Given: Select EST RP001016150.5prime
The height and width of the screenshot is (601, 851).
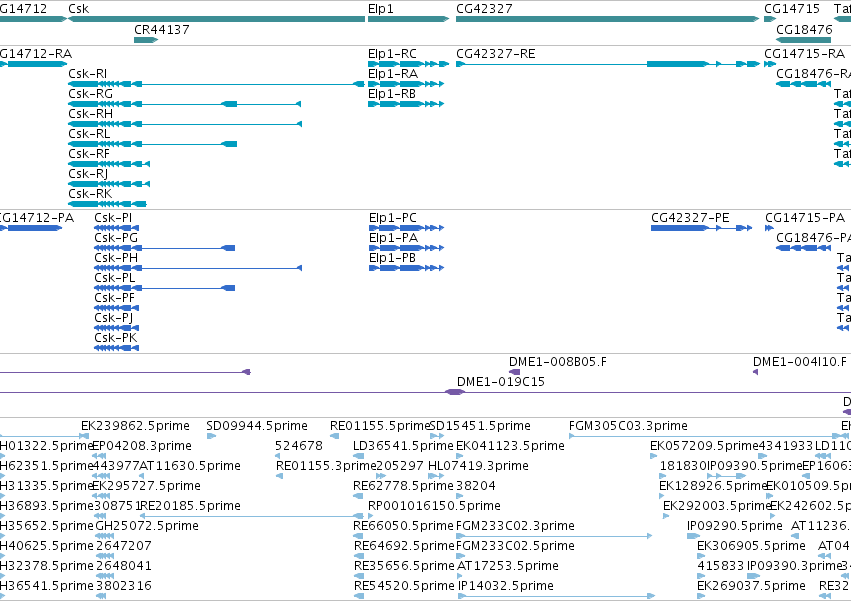Looking at the screenshot, I should pyautogui.click(x=434, y=506).
